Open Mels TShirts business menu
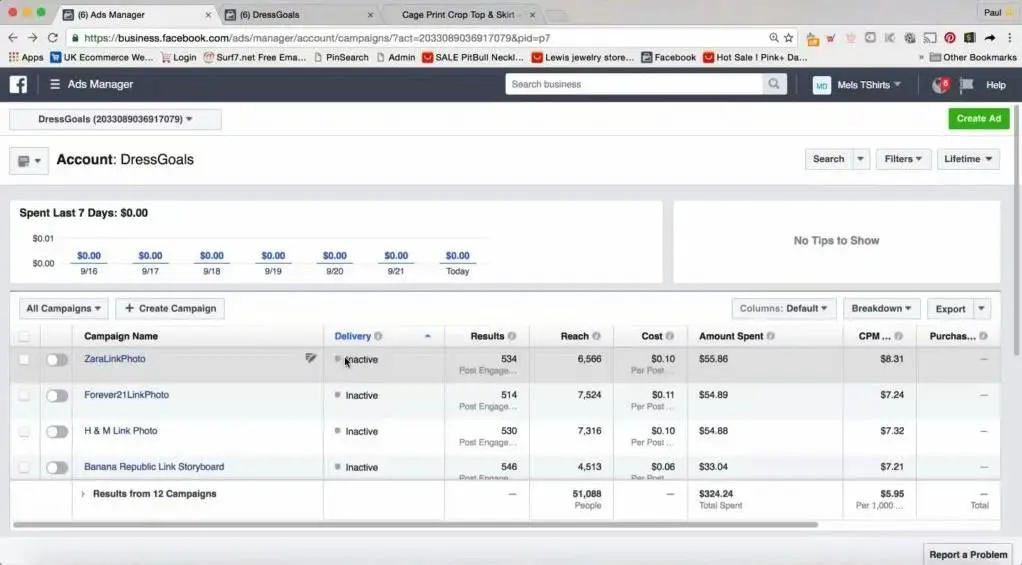This screenshot has height=565, width=1022. click(x=869, y=85)
